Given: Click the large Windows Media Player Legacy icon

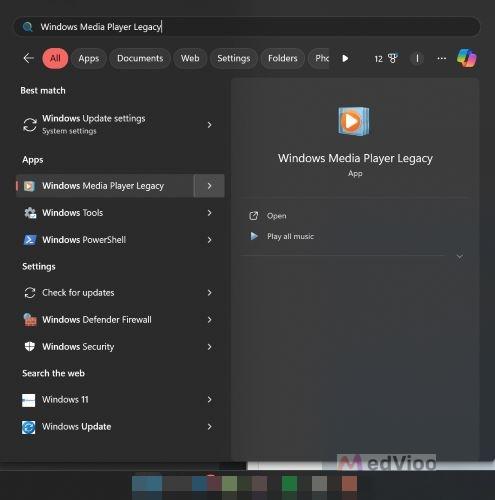Looking at the screenshot, I should [354, 121].
